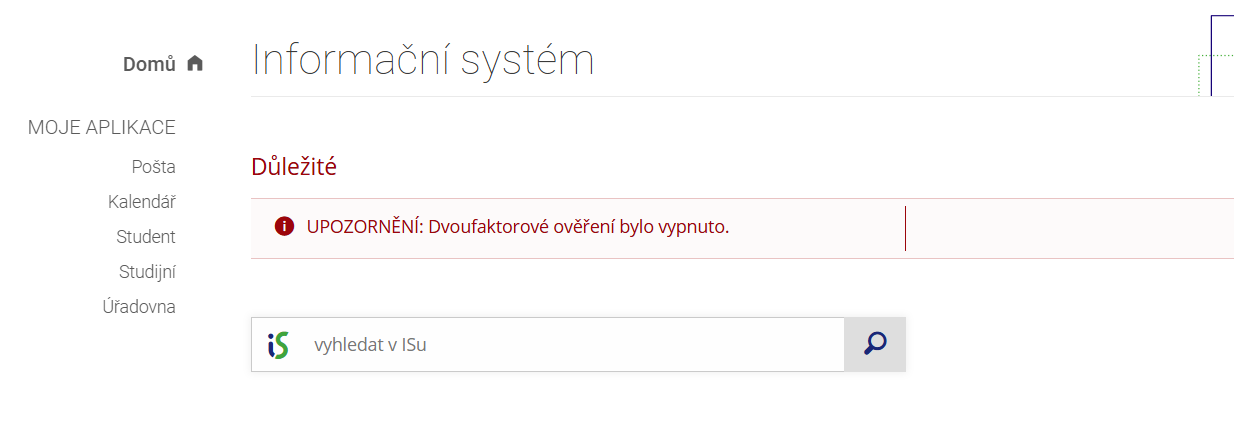Click the green-blue IS logo in search bar
This screenshot has width=1234, height=445.
click(278, 345)
